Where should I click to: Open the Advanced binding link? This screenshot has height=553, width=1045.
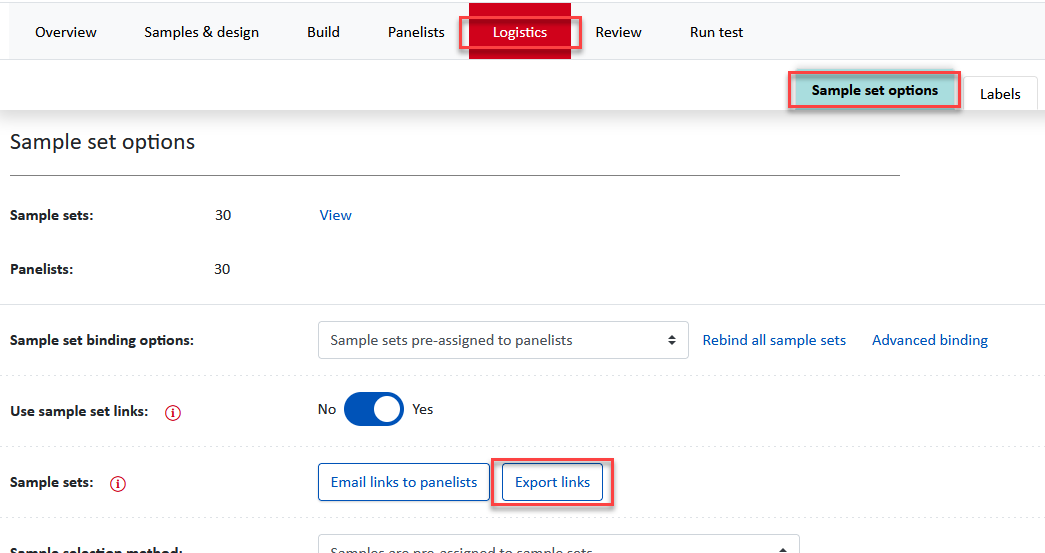tap(929, 340)
